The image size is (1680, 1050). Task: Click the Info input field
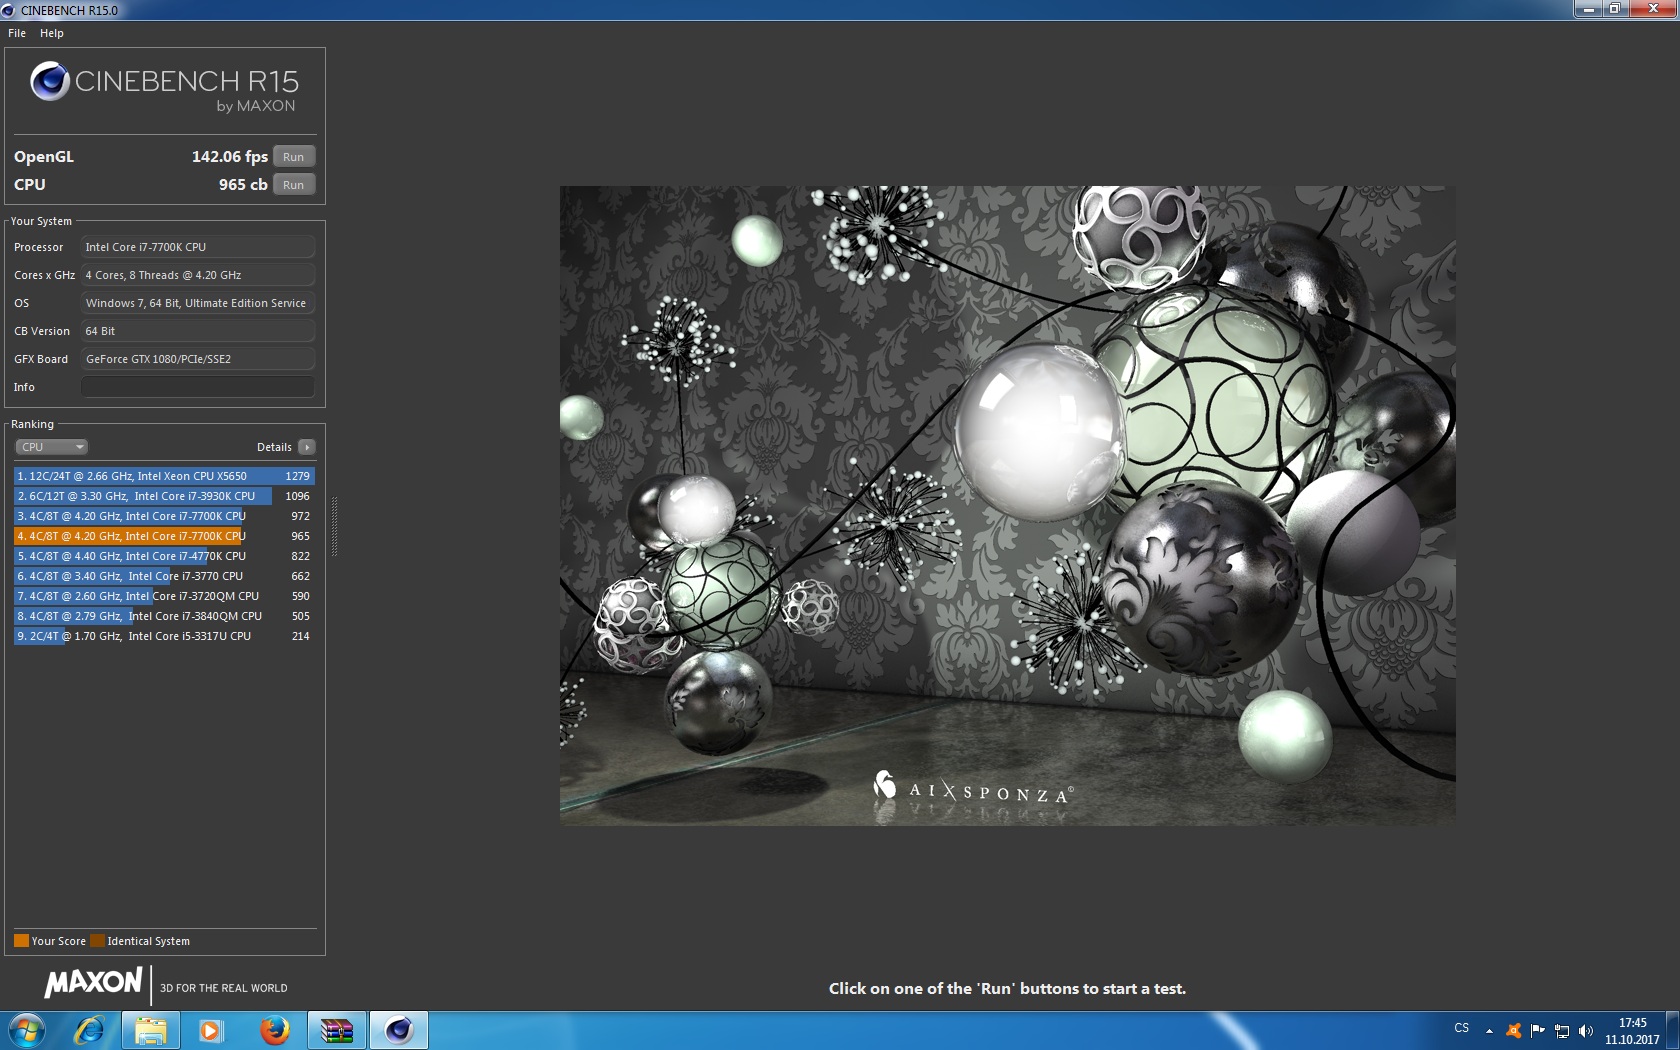click(198, 387)
